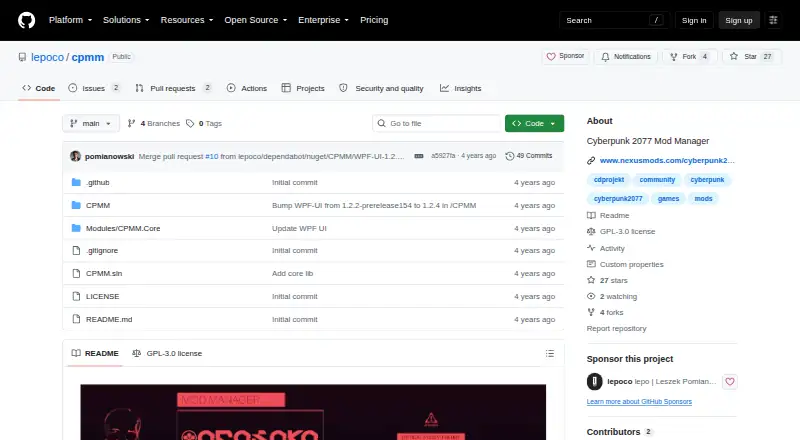
Task: Expand the latest commit message ellipsis
Action: point(419,156)
